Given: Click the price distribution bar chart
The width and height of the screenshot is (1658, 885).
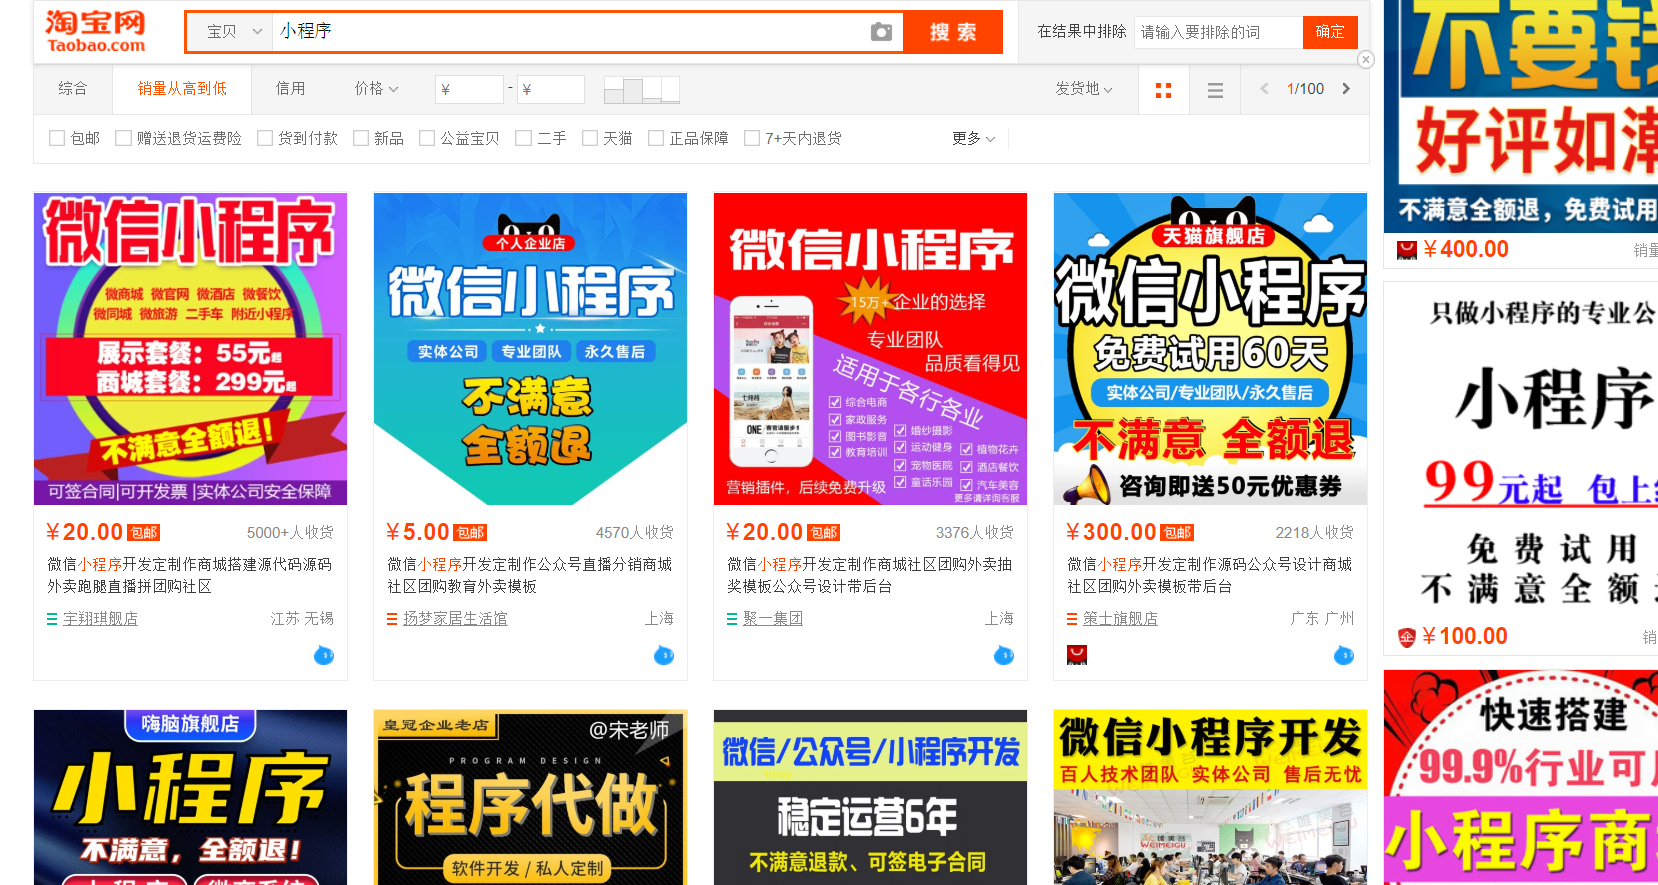Looking at the screenshot, I should 642,90.
